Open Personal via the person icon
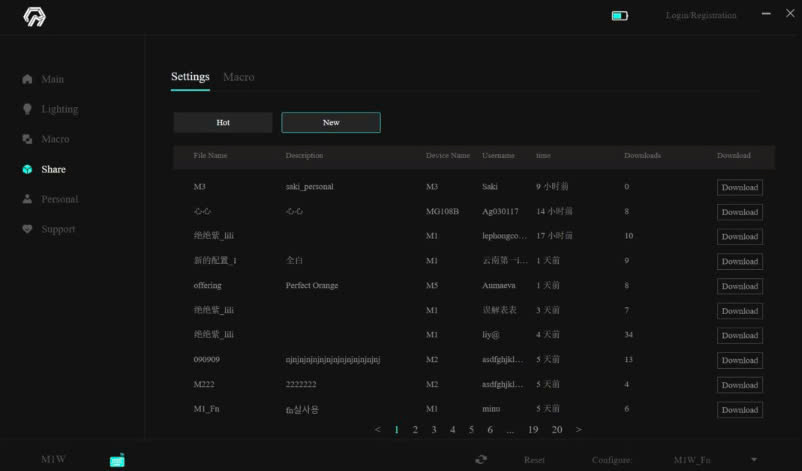Viewport: 802px width, 471px height. [27, 199]
